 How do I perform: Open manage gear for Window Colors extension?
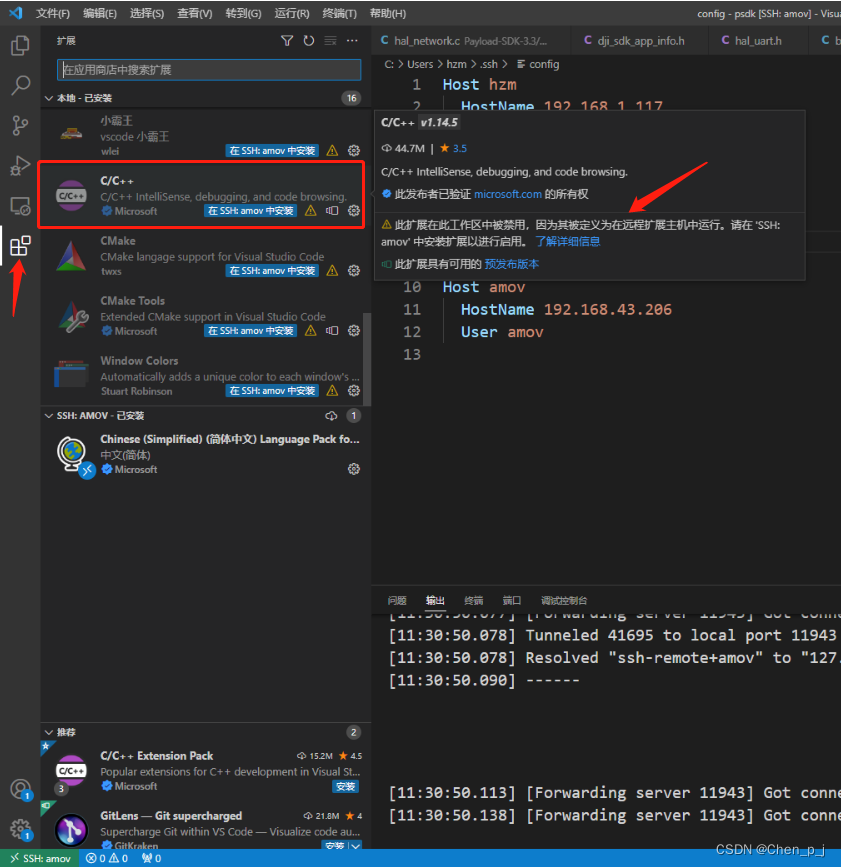point(354,390)
